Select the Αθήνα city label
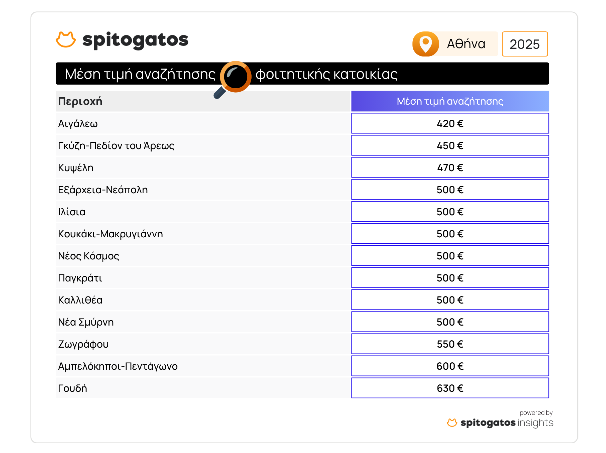The height and width of the screenshot is (453, 606). pyautogui.click(x=466, y=44)
